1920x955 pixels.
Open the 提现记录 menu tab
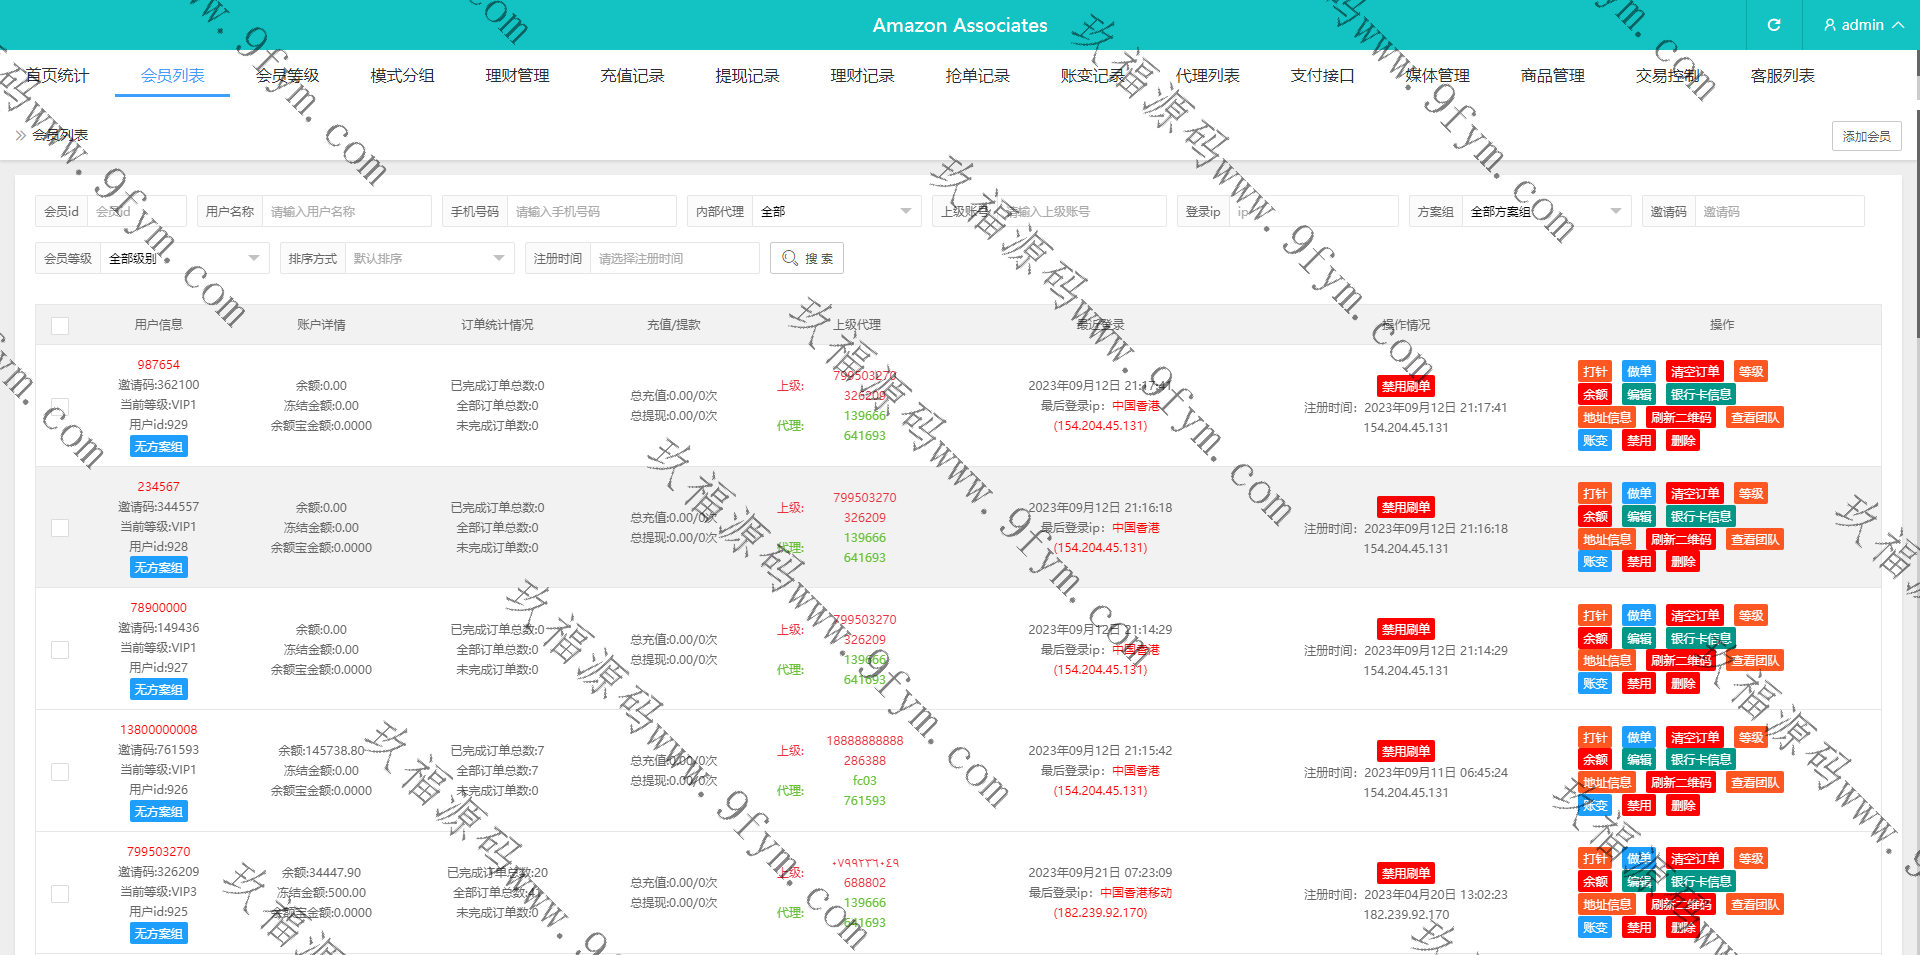(747, 76)
